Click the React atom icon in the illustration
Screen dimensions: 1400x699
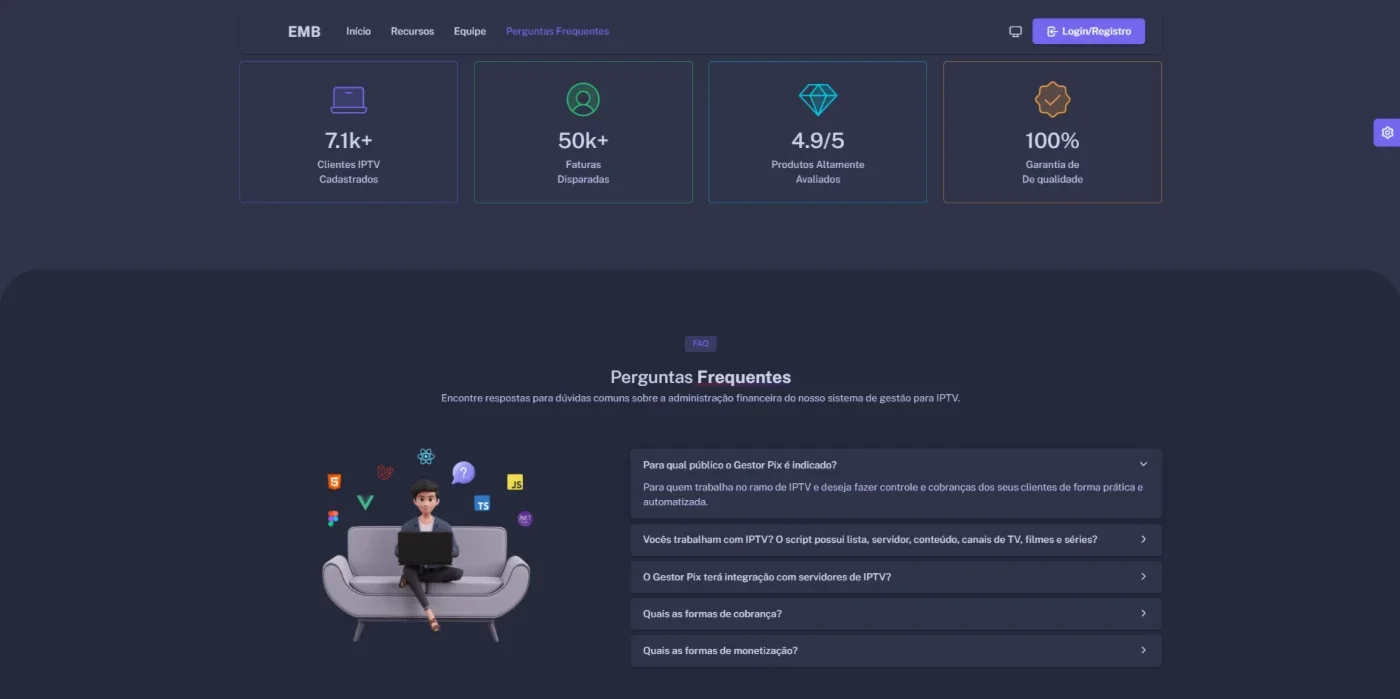click(426, 456)
